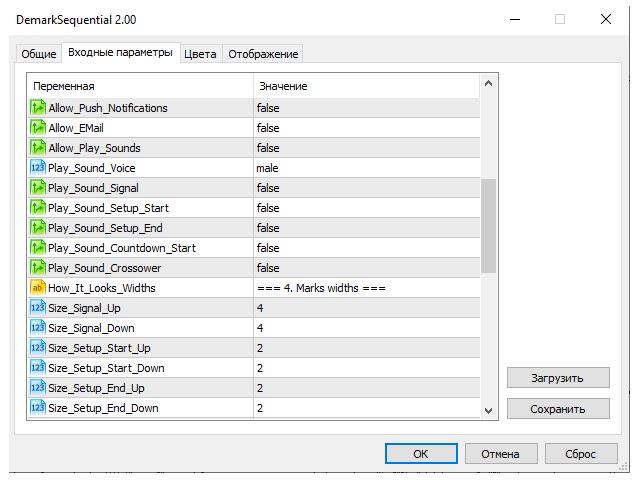The height and width of the screenshot is (480, 640).
Task: Click the Size_Setup_End_Down integer icon
Action: tap(38, 408)
